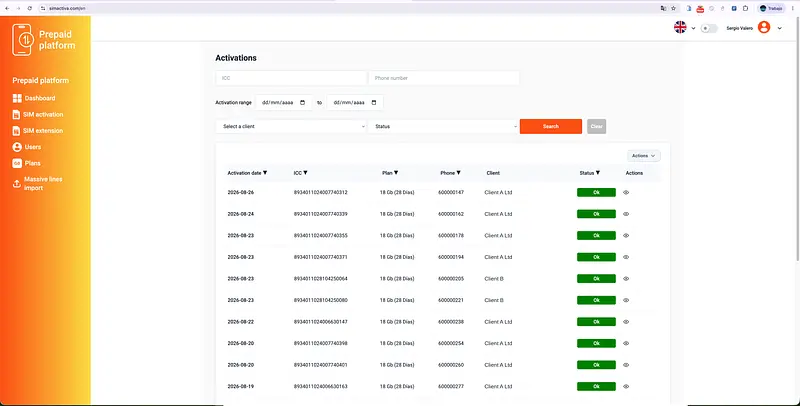Click the activation range start date field
Viewport: 800px width, 406px height.
click(x=283, y=103)
